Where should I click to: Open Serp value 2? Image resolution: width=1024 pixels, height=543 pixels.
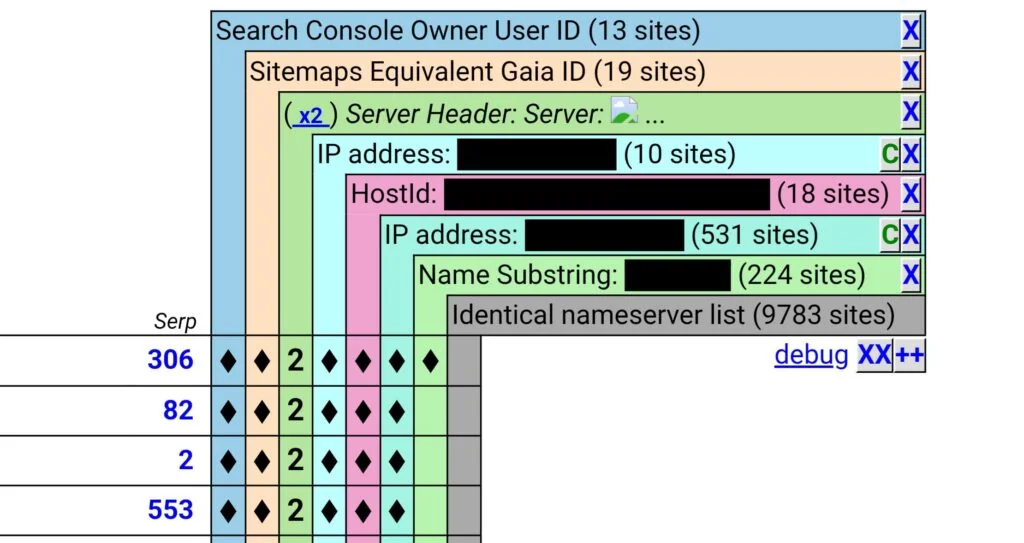coord(186,460)
